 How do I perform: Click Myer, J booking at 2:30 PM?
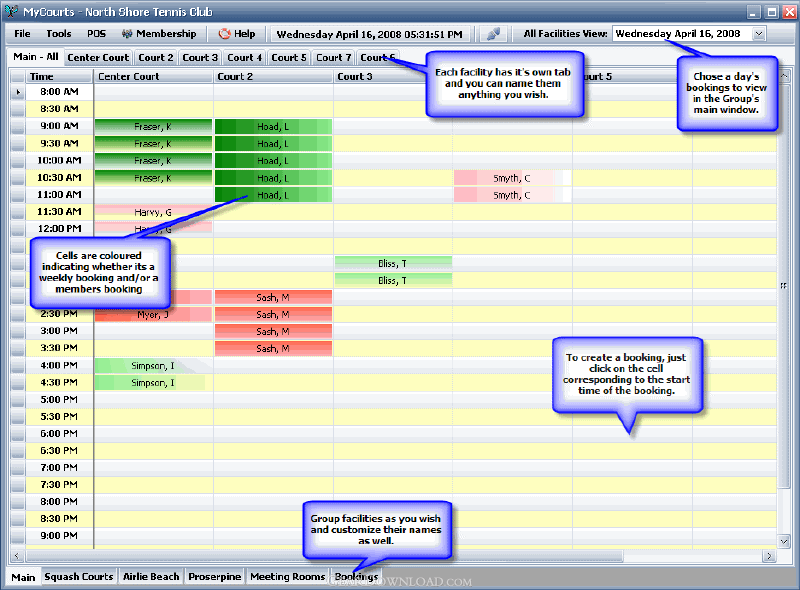[153, 314]
